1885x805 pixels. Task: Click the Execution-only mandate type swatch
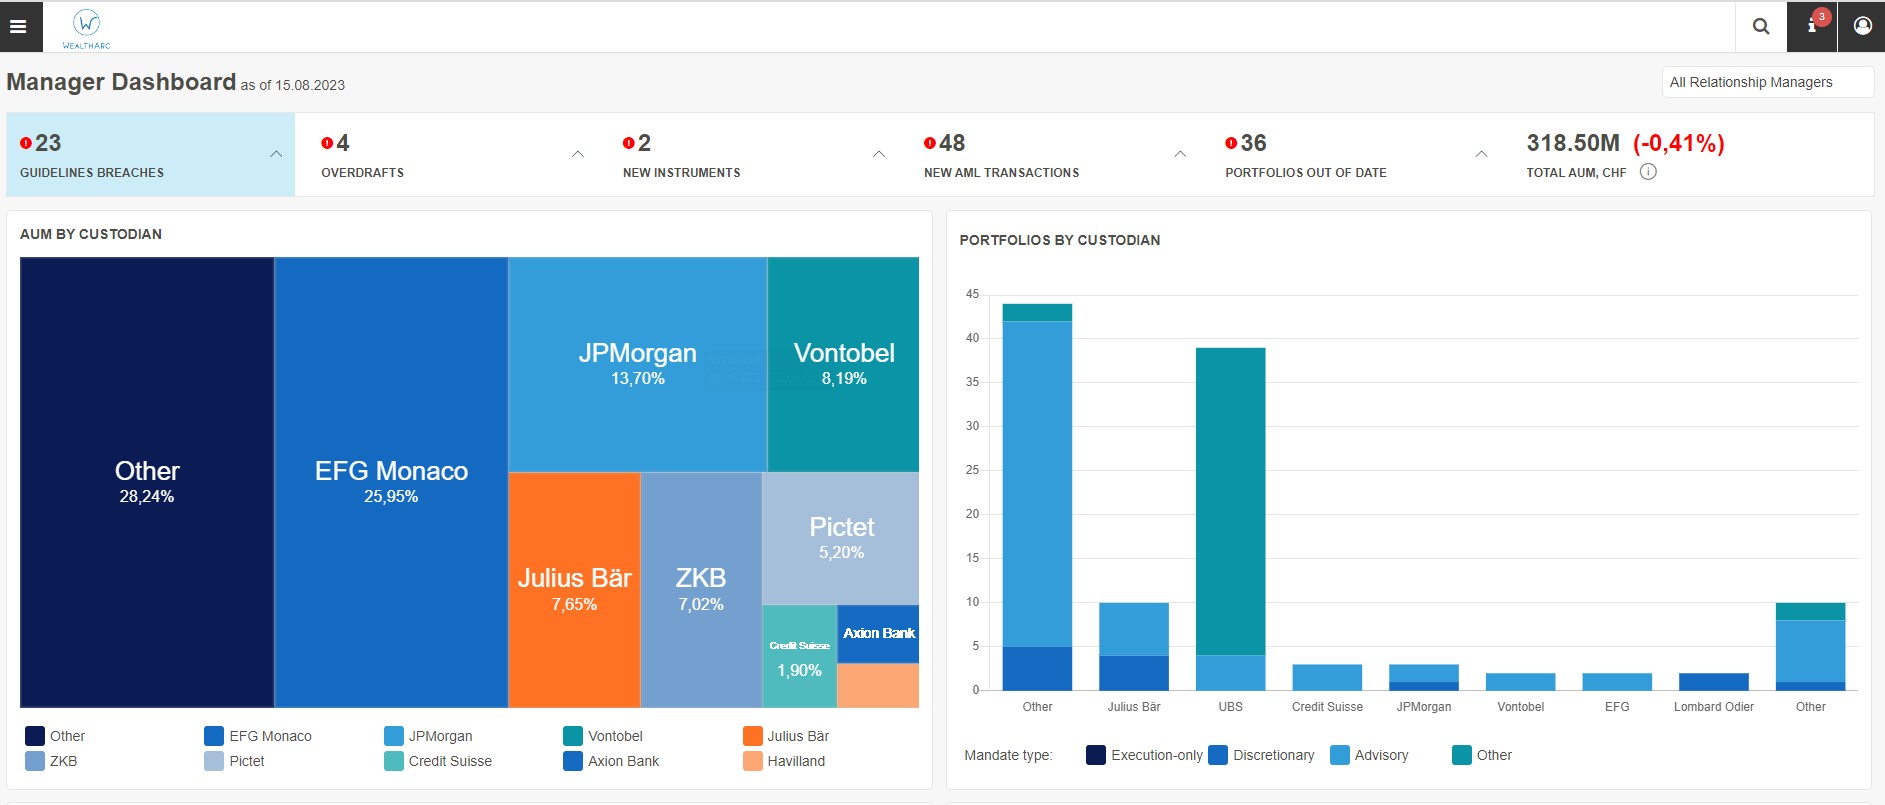(1096, 755)
